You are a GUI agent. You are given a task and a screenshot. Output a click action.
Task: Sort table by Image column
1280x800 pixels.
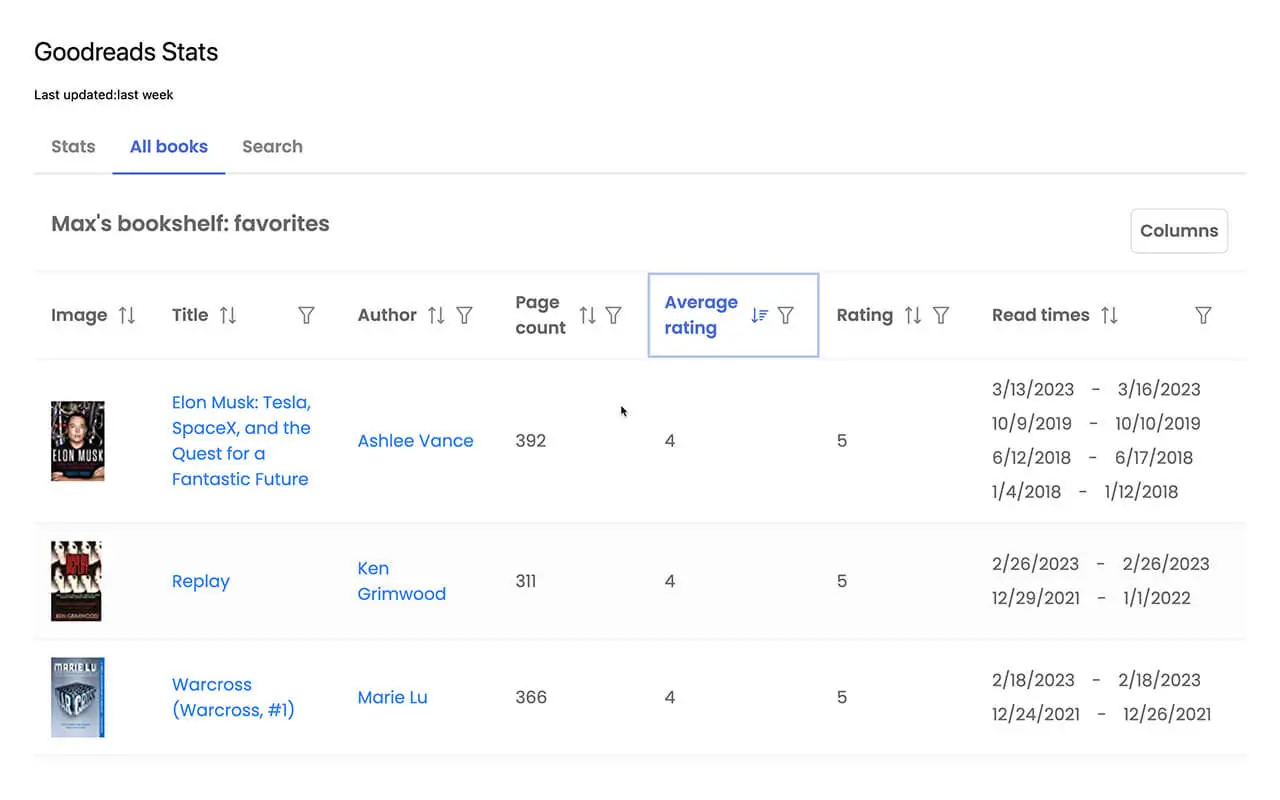click(126, 316)
